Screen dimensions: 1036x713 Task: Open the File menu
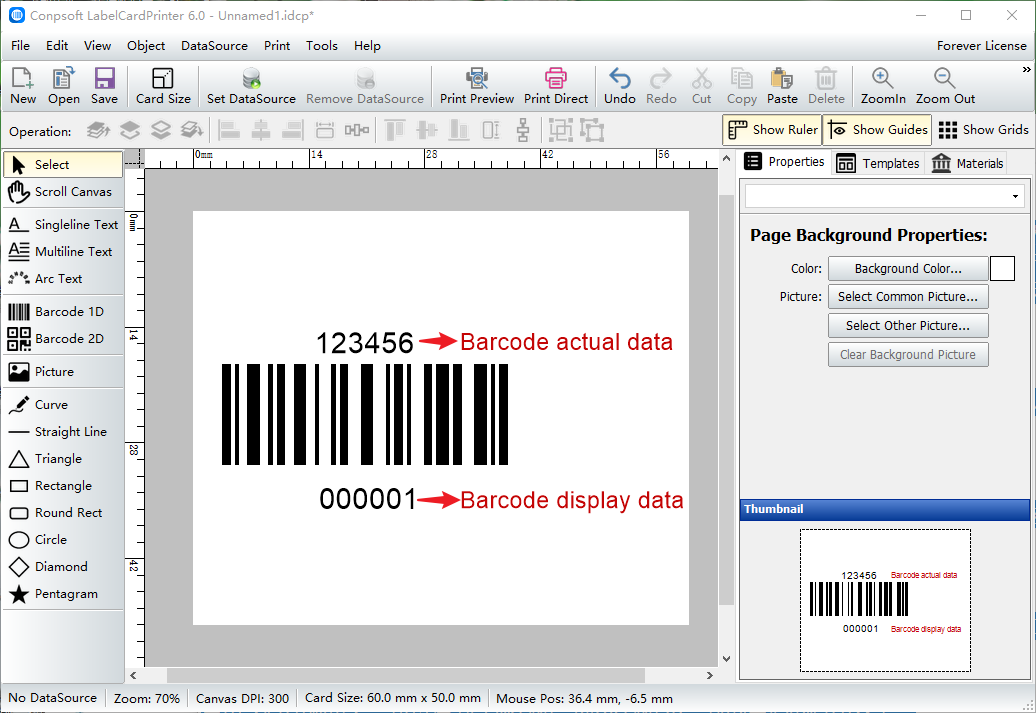click(x=20, y=46)
